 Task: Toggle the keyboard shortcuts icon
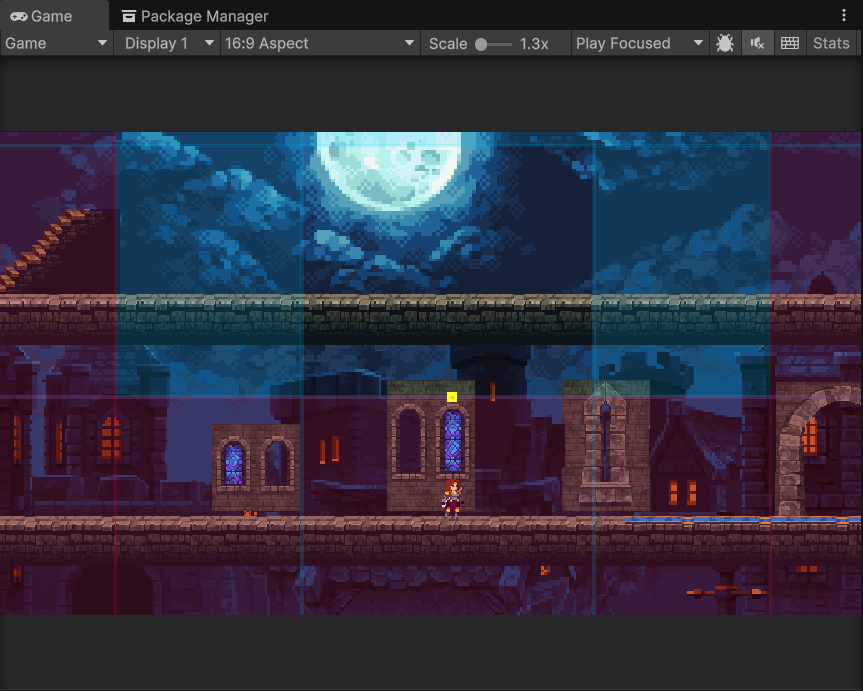coord(790,43)
